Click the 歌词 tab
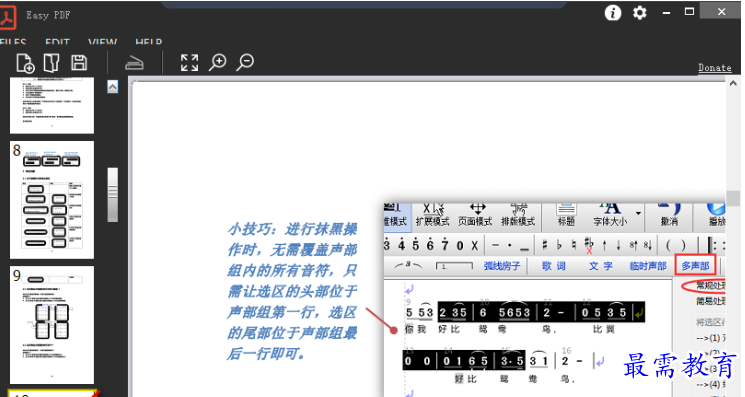The height and width of the screenshot is (397, 745). (x=554, y=266)
